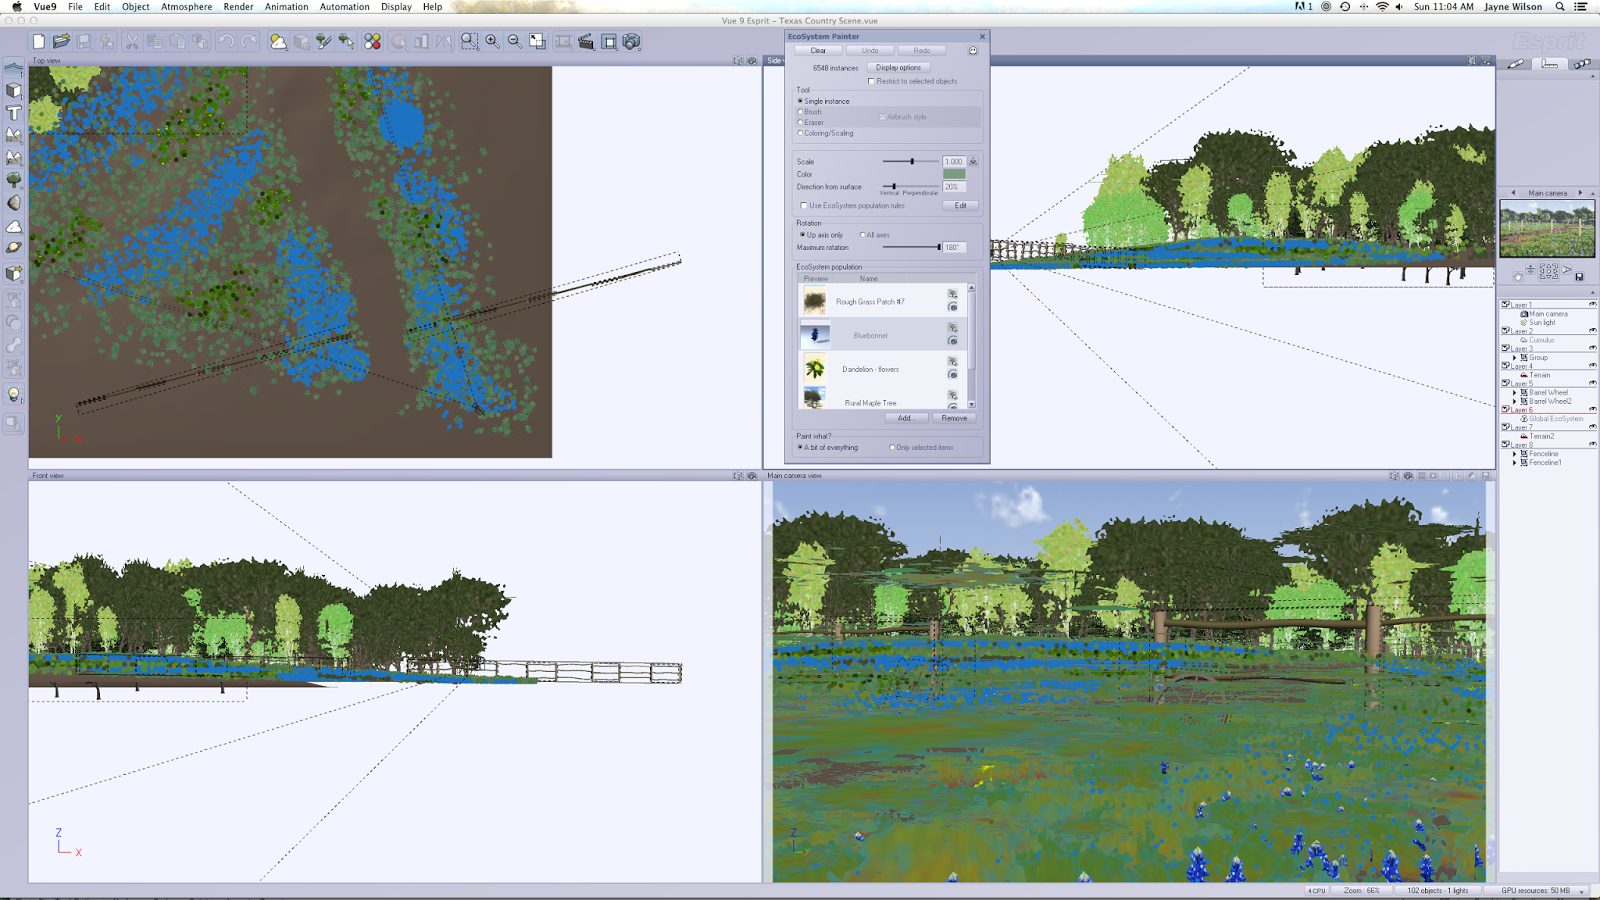1600x900 pixels.
Task: Open the Automation menu
Action: coord(345,7)
